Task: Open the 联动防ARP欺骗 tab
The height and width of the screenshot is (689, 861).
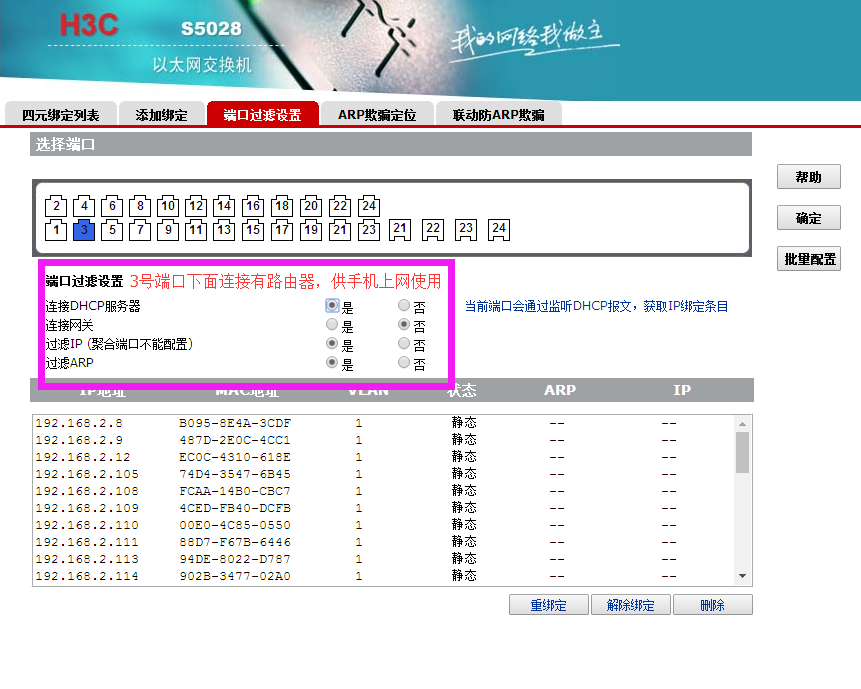Action: pyautogui.click(x=499, y=114)
